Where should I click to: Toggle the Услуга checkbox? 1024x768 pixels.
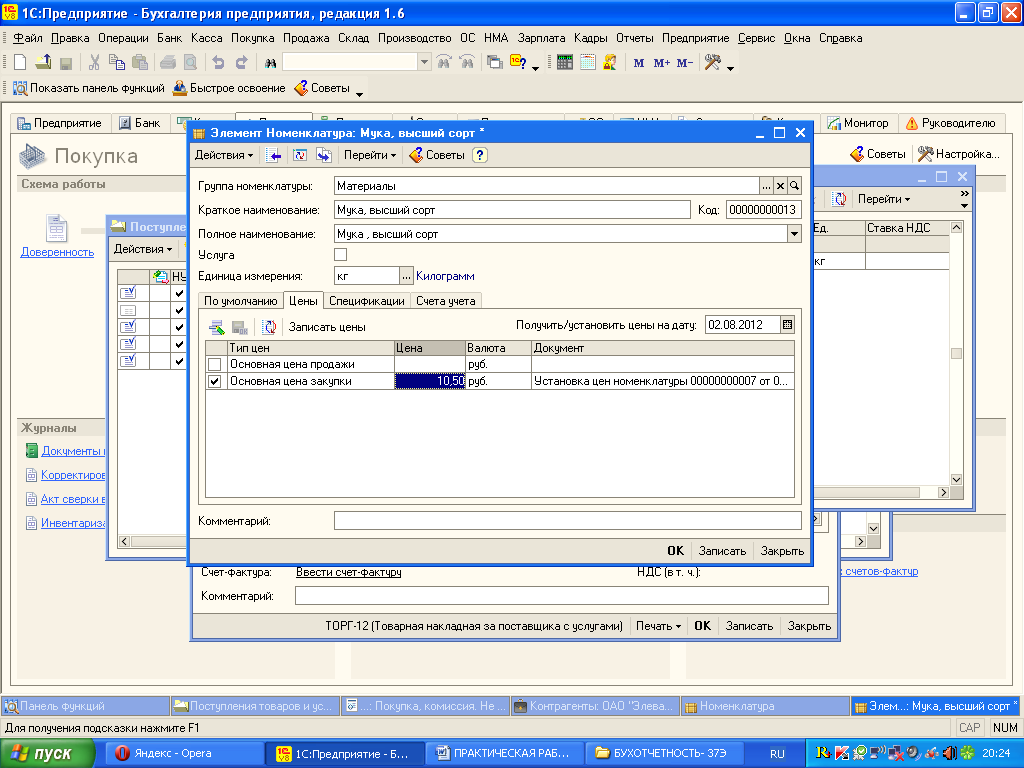(340, 255)
